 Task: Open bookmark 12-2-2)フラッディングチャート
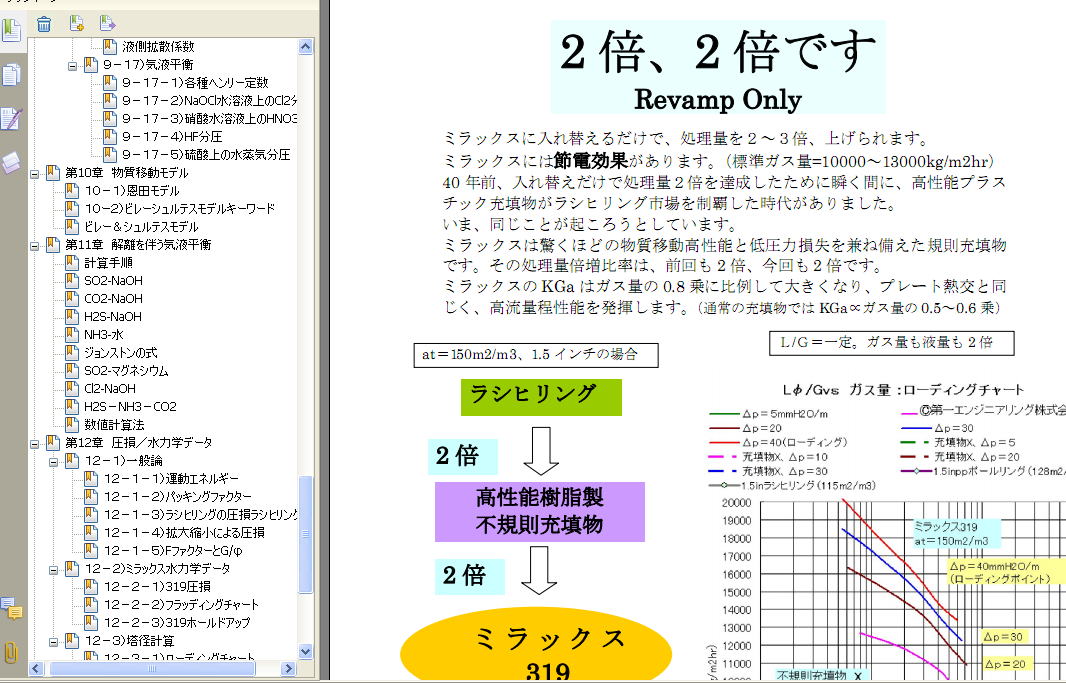coord(181,604)
